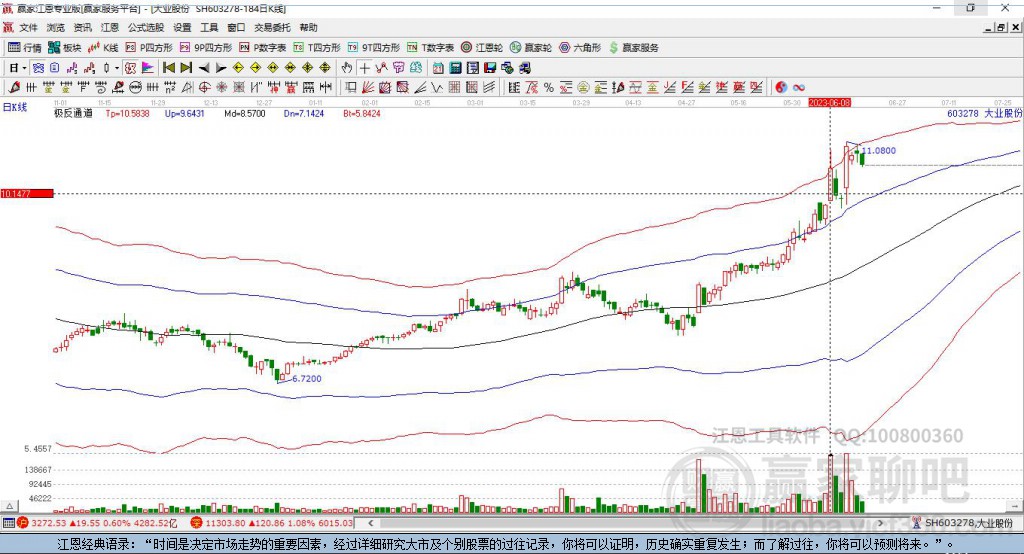Viewport: 1024px width, 554px height.
Task: Open the T数字表 tool
Action: click(430, 48)
